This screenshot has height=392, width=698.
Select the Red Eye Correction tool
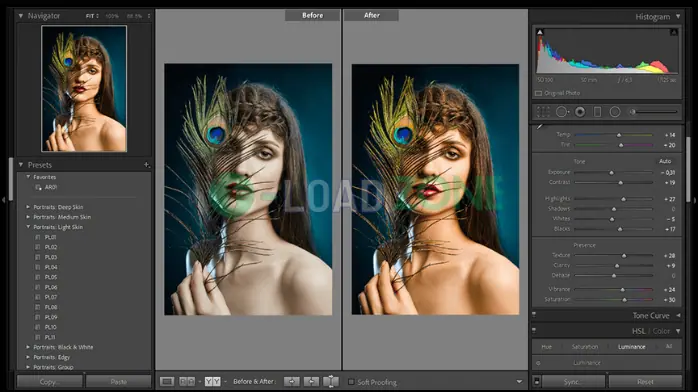click(x=580, y=112)
